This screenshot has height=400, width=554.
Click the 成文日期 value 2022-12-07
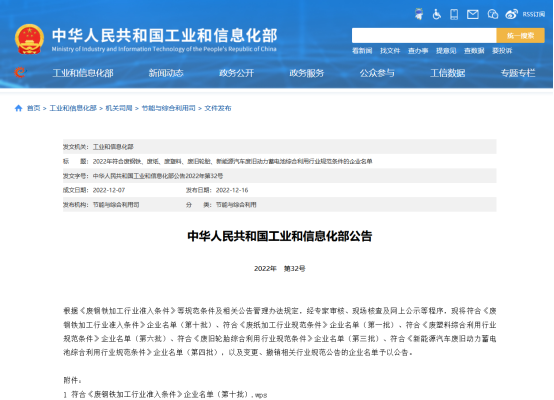tap(109, 190)
